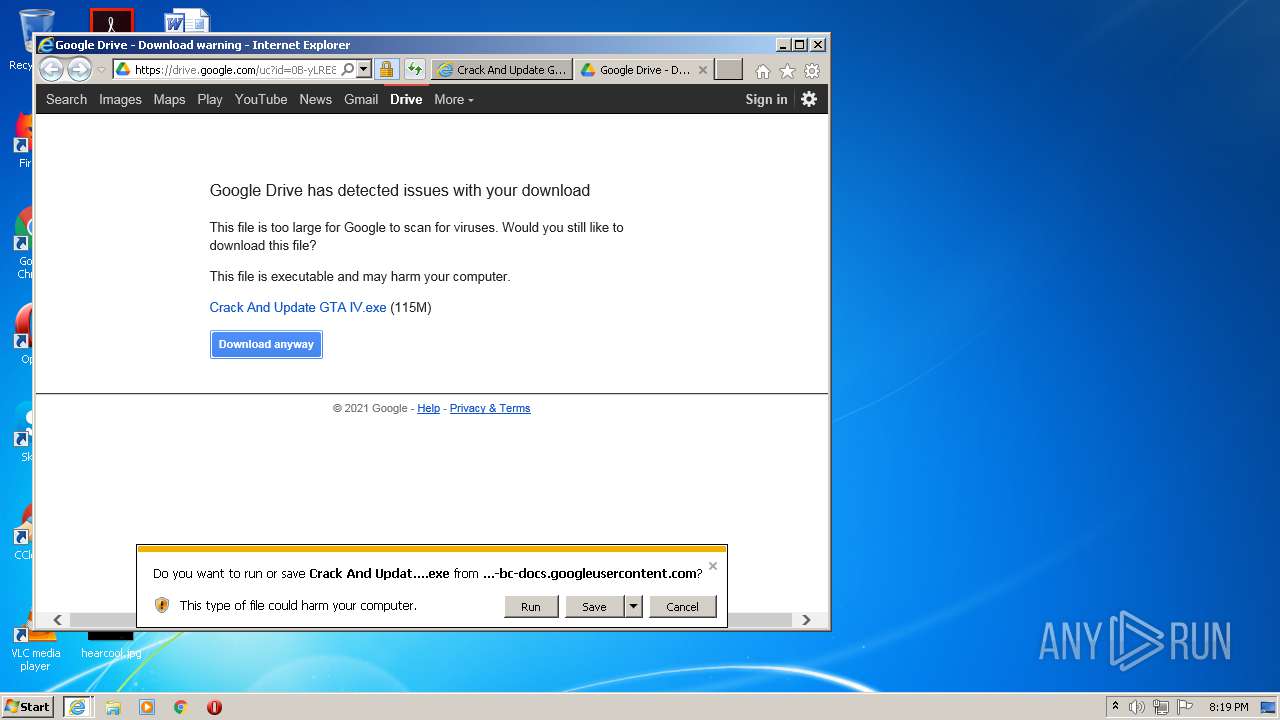Go back with the browser Back arrow

click(51, 70)
